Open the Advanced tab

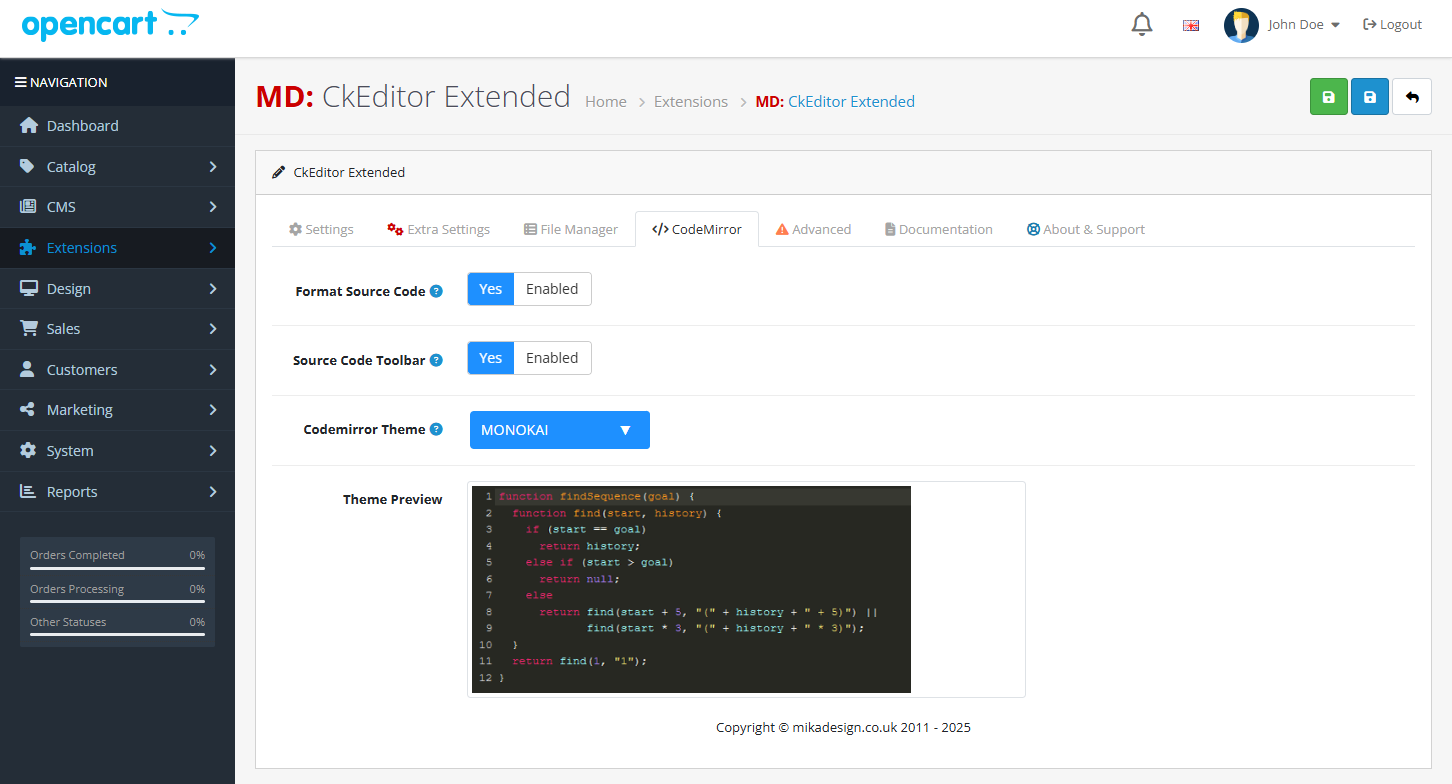(x=813, y=229)
